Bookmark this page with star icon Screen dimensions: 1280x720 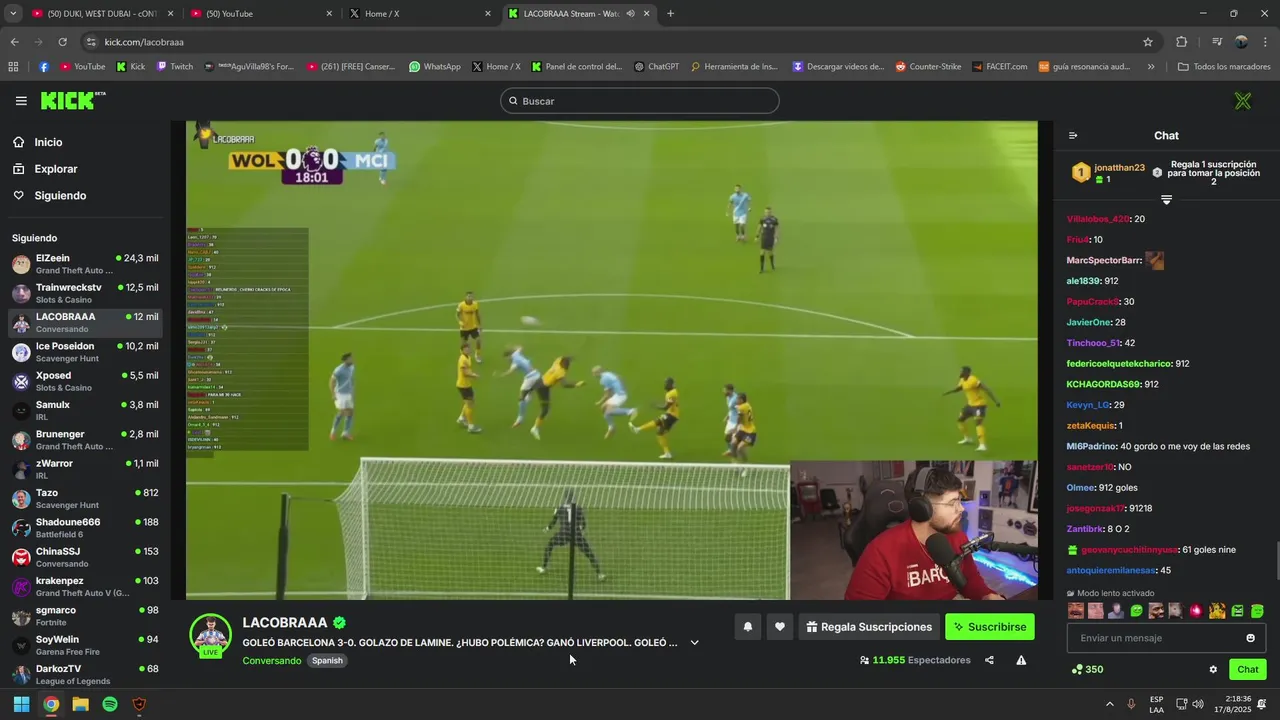click(1148, 42)
